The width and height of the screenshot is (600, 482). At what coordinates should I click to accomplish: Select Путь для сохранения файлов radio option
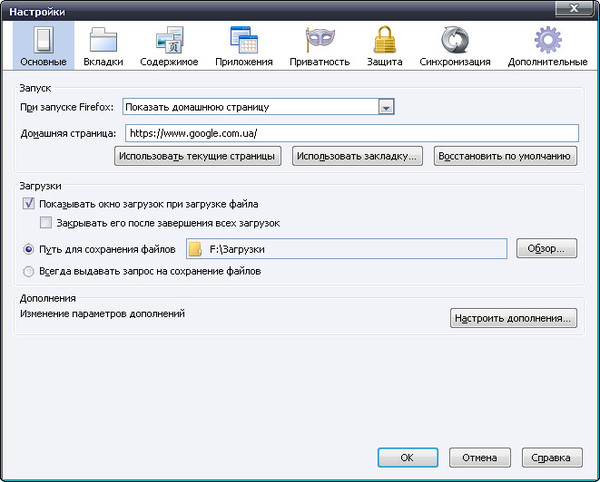pos(28,249)
